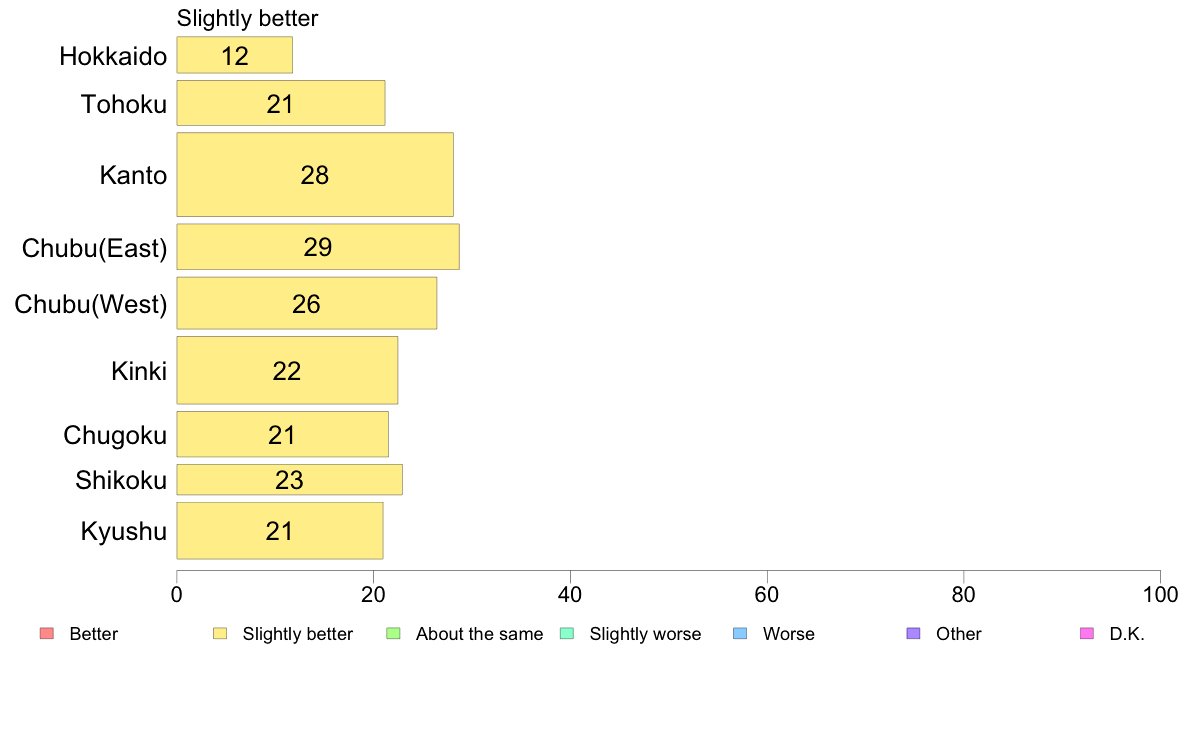
Task: Click the Slightly worse legend label
Action: [x=645, y=634]
